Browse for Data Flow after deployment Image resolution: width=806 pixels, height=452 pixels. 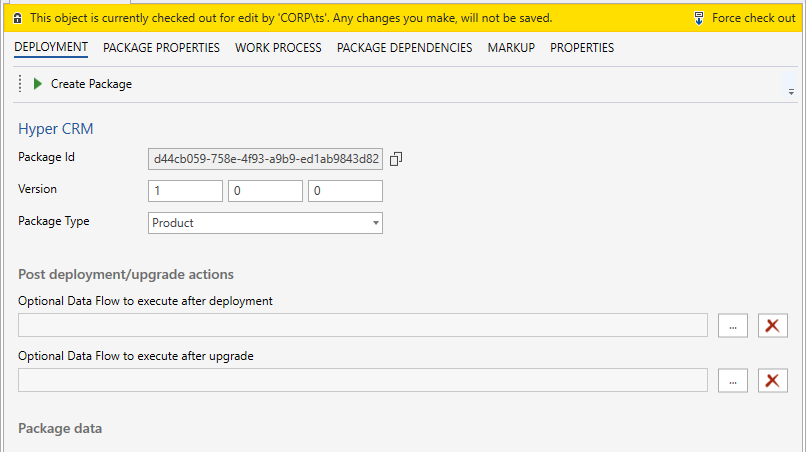733,325
